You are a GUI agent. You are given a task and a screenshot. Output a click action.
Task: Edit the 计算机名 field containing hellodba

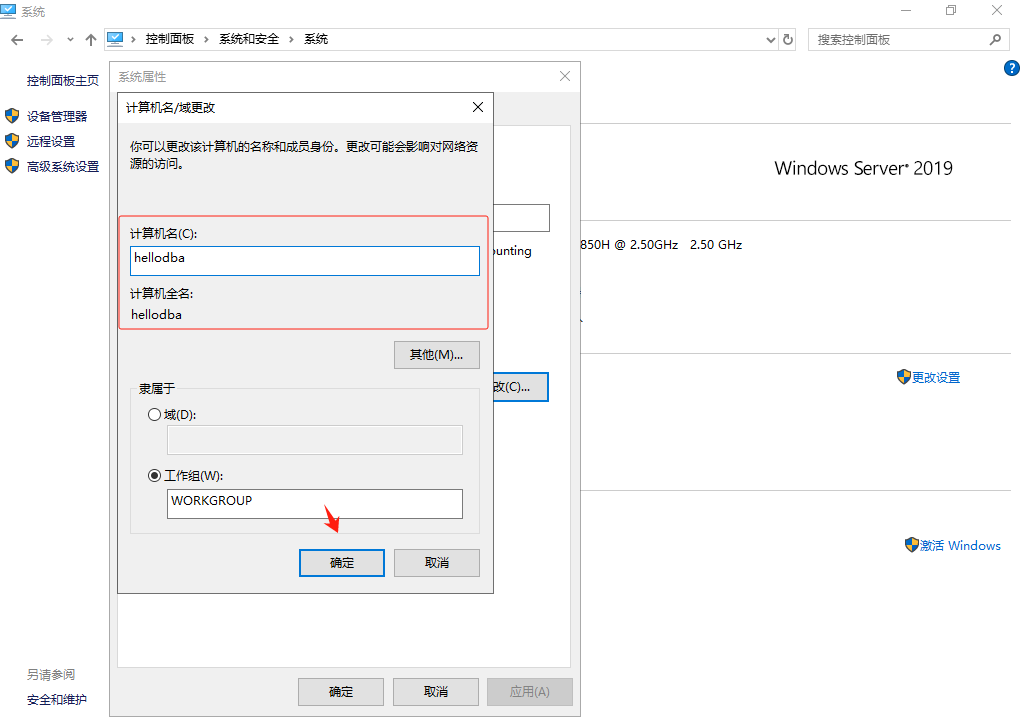coord(304,261)
